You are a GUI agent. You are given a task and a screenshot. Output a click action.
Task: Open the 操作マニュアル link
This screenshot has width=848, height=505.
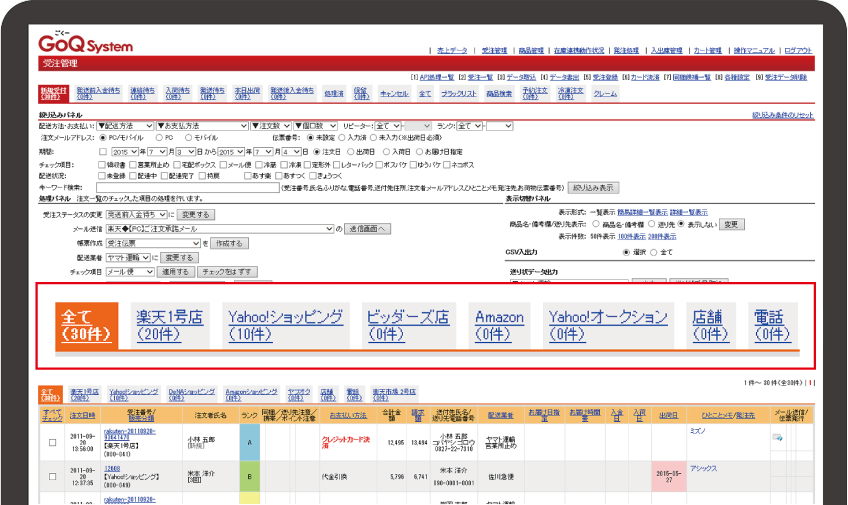point(754,50)
